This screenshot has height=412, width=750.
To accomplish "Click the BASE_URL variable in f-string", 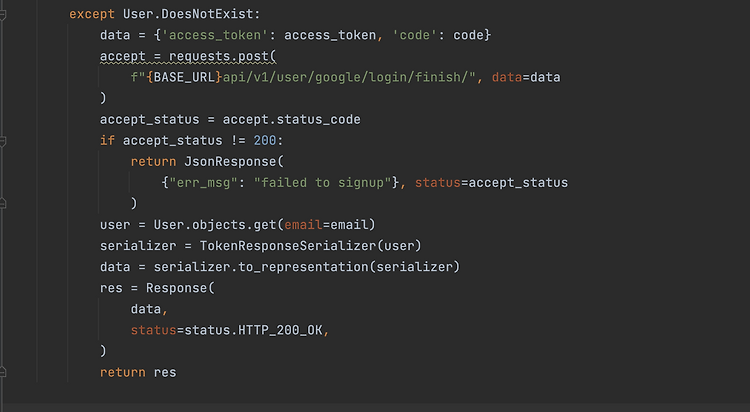I will (x=184, y=78).
